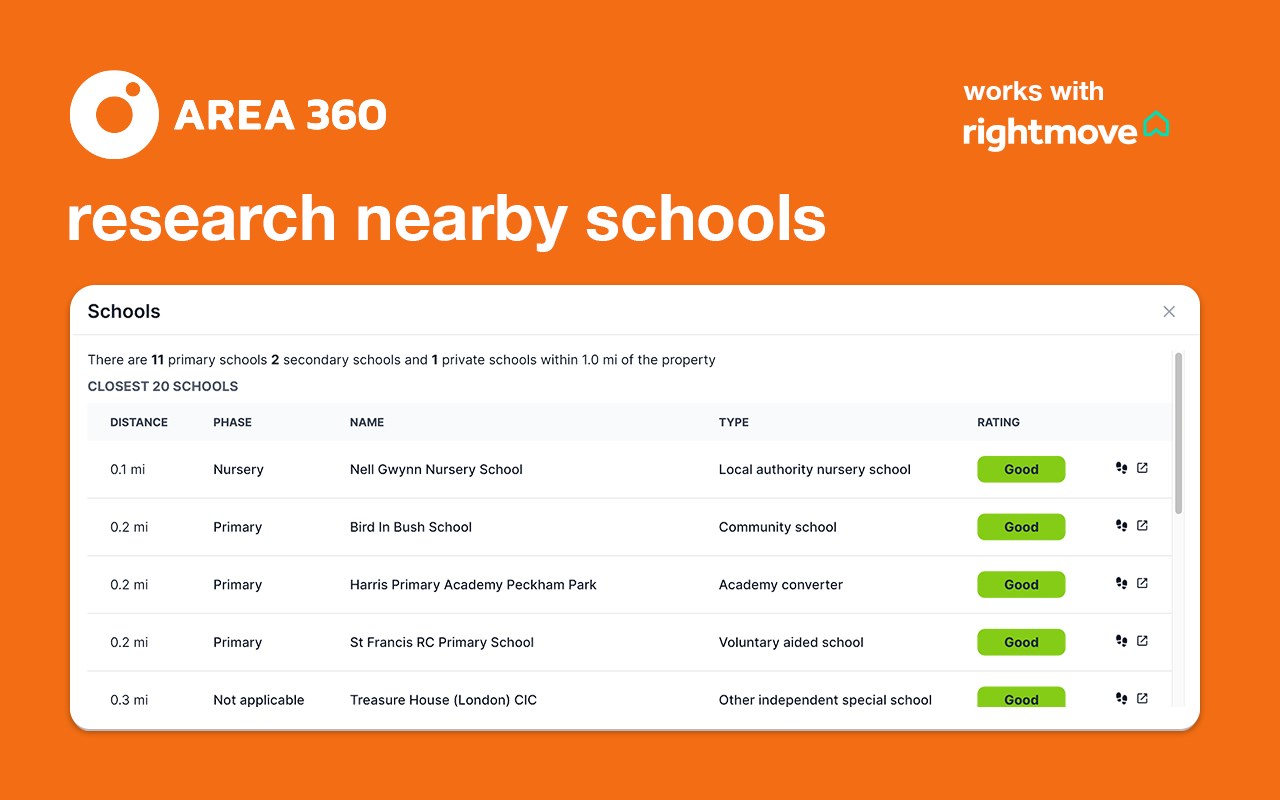Click the footsteps icon for Bird In Bush School

coord(1121,526)
